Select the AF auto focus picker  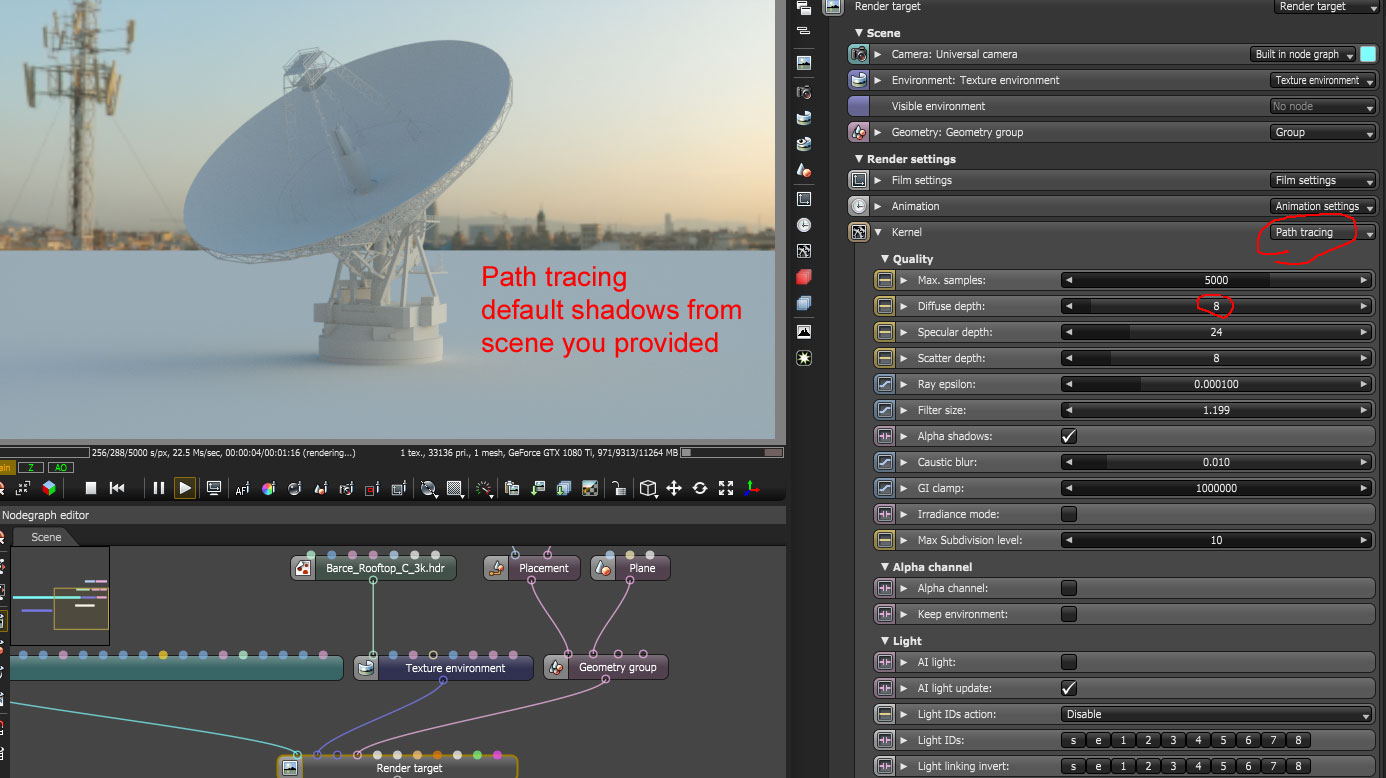coord(242,489)
